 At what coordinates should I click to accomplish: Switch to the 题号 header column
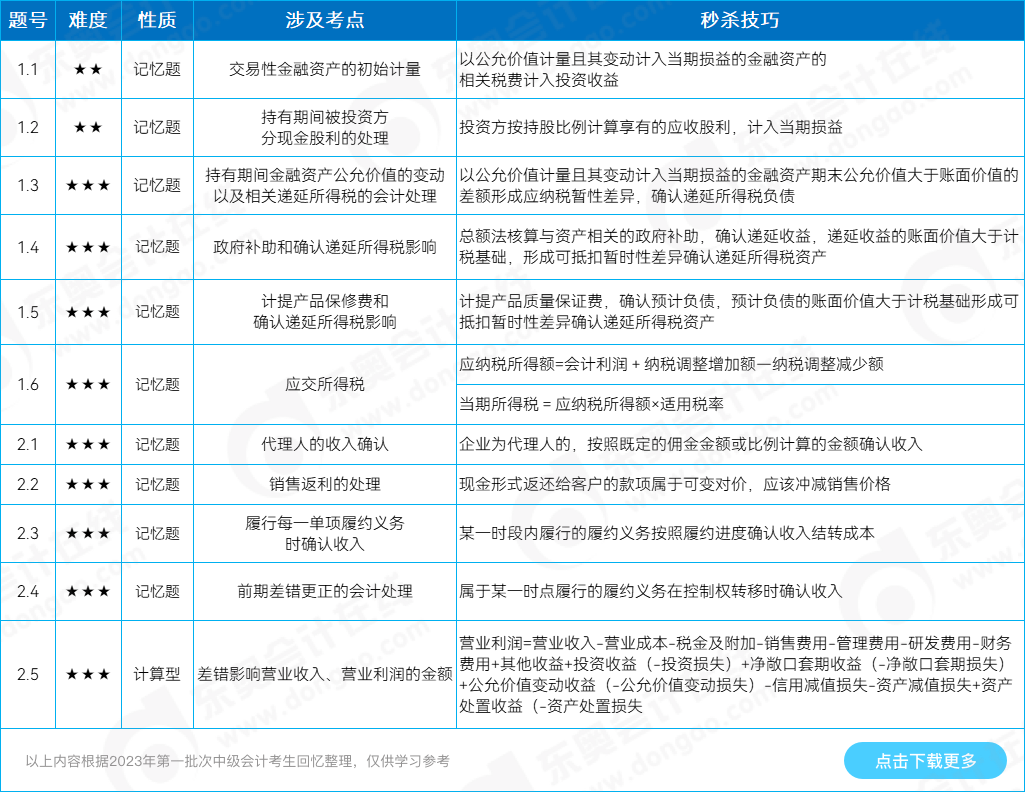29,19
